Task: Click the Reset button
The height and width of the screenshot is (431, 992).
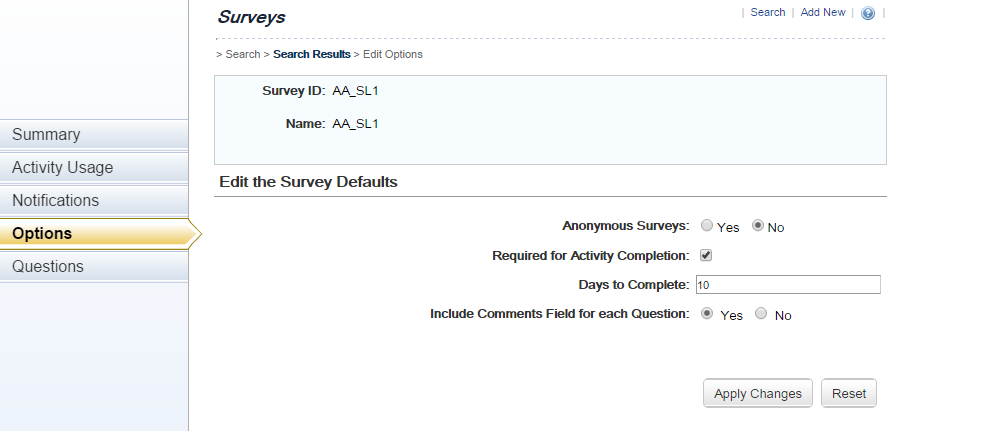Action: (x=848, y=393)
